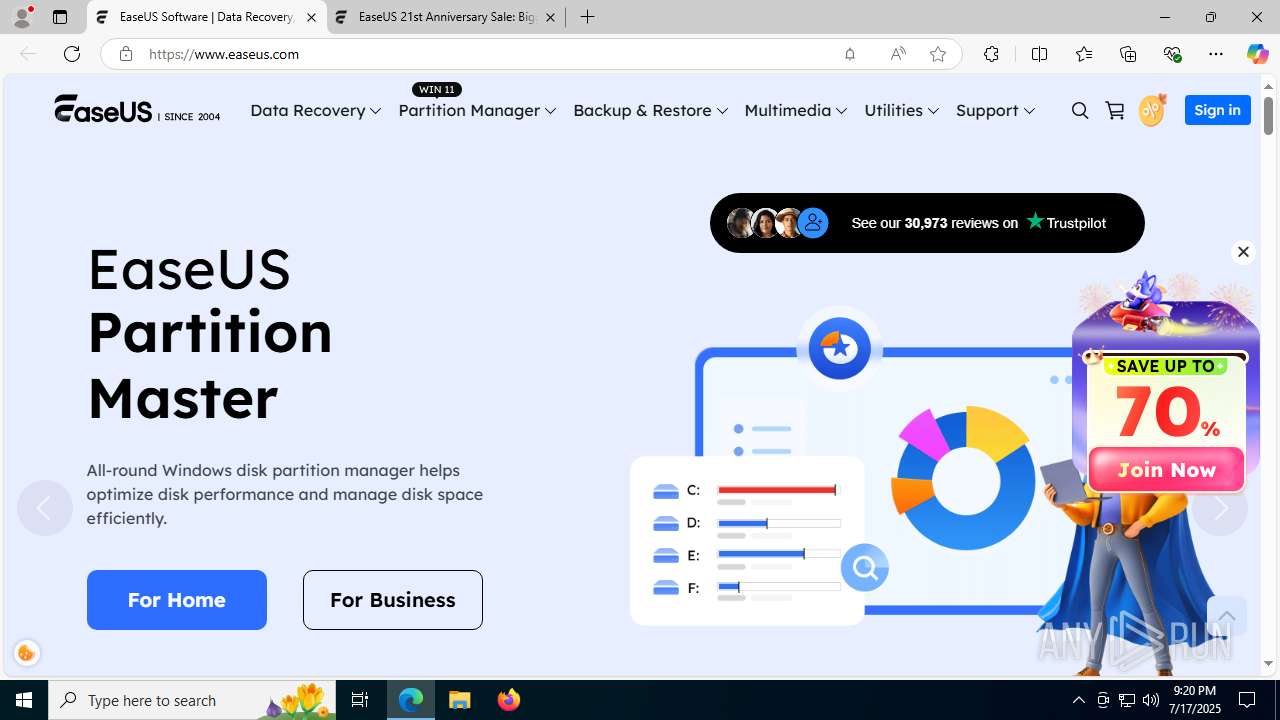Open File Explorer from the taskbar
Screen dimensions: 1280x720
click(x=460, y=700)
